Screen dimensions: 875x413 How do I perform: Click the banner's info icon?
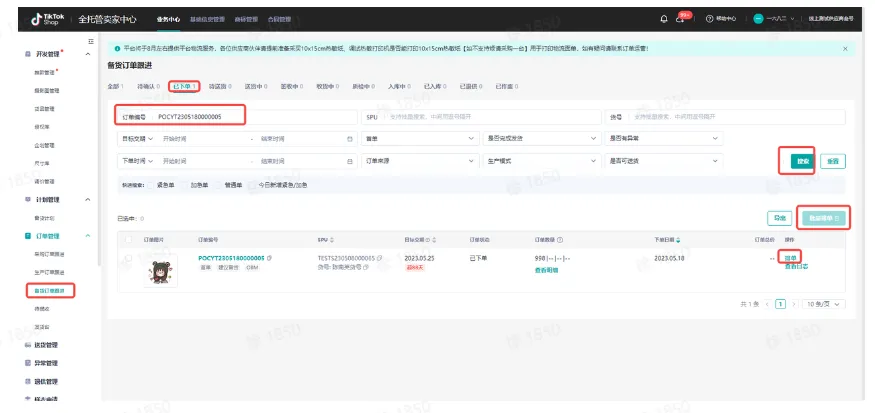[117, 49]
